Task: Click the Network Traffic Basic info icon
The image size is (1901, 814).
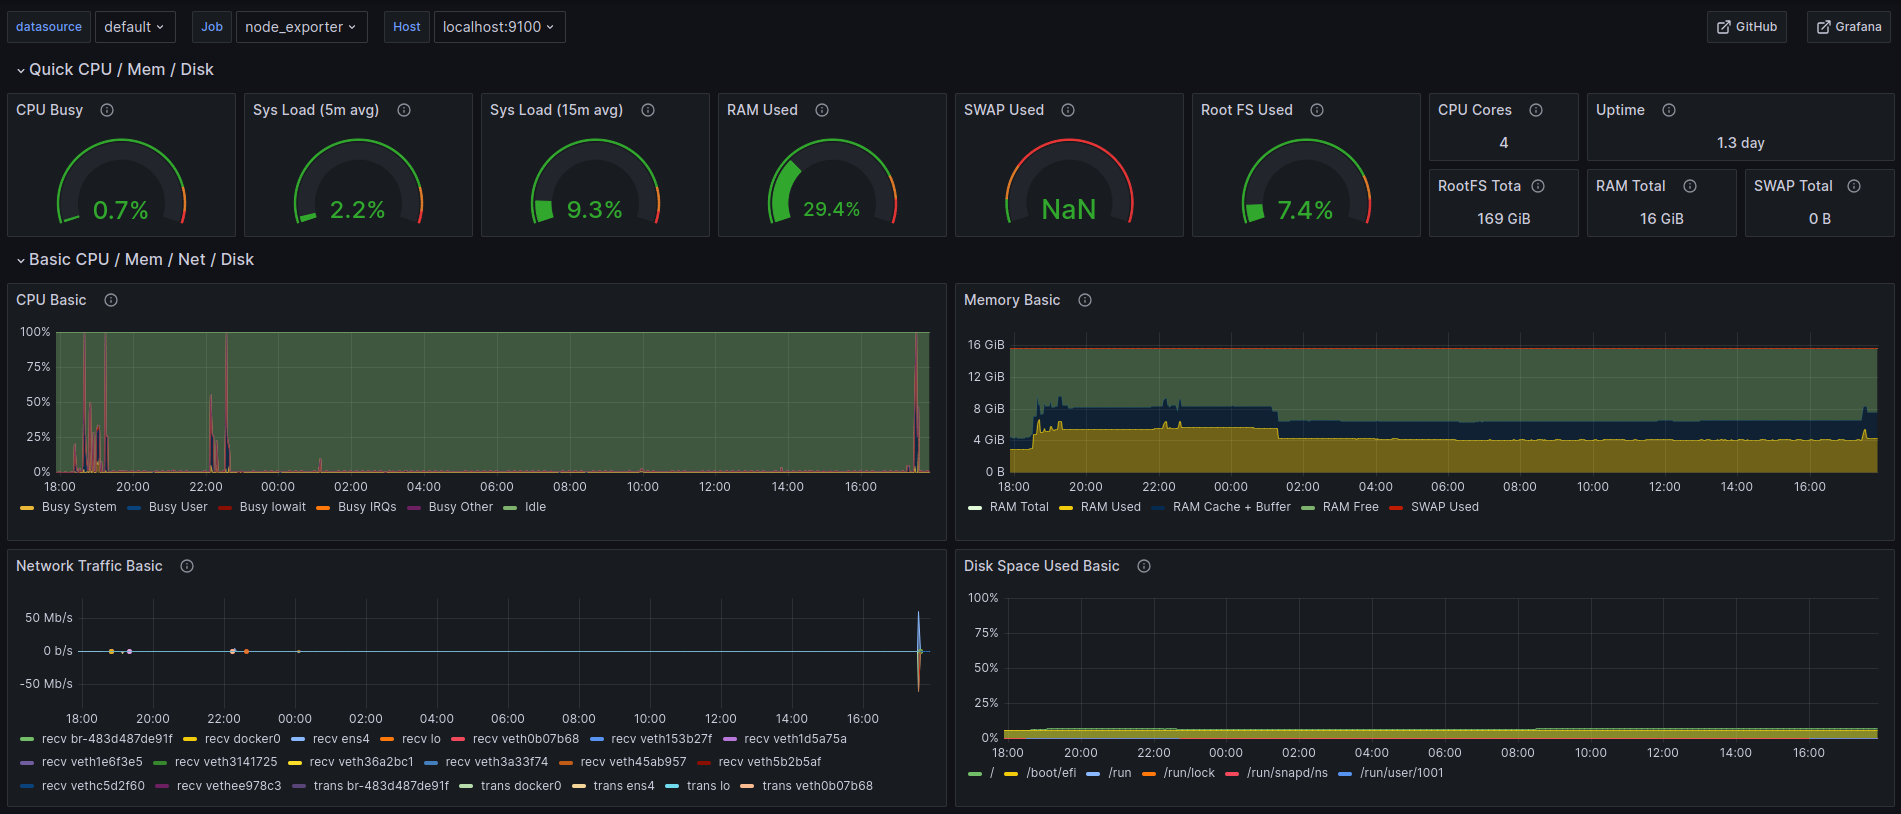Action: 187,566
